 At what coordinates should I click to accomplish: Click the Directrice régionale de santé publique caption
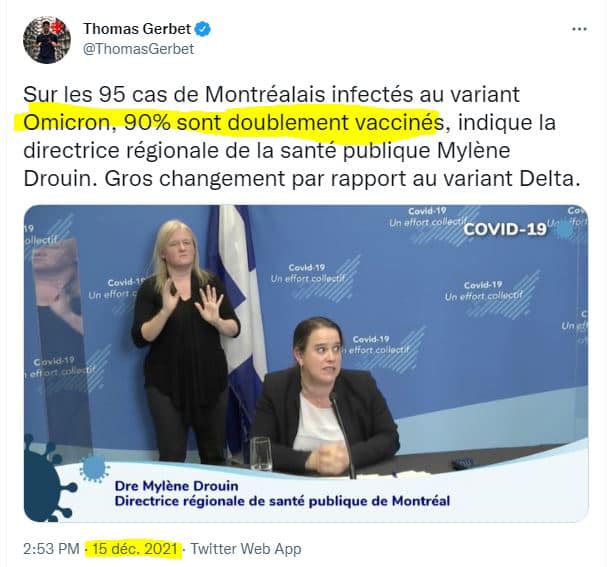pyautogui.click(x=282, y=501)
